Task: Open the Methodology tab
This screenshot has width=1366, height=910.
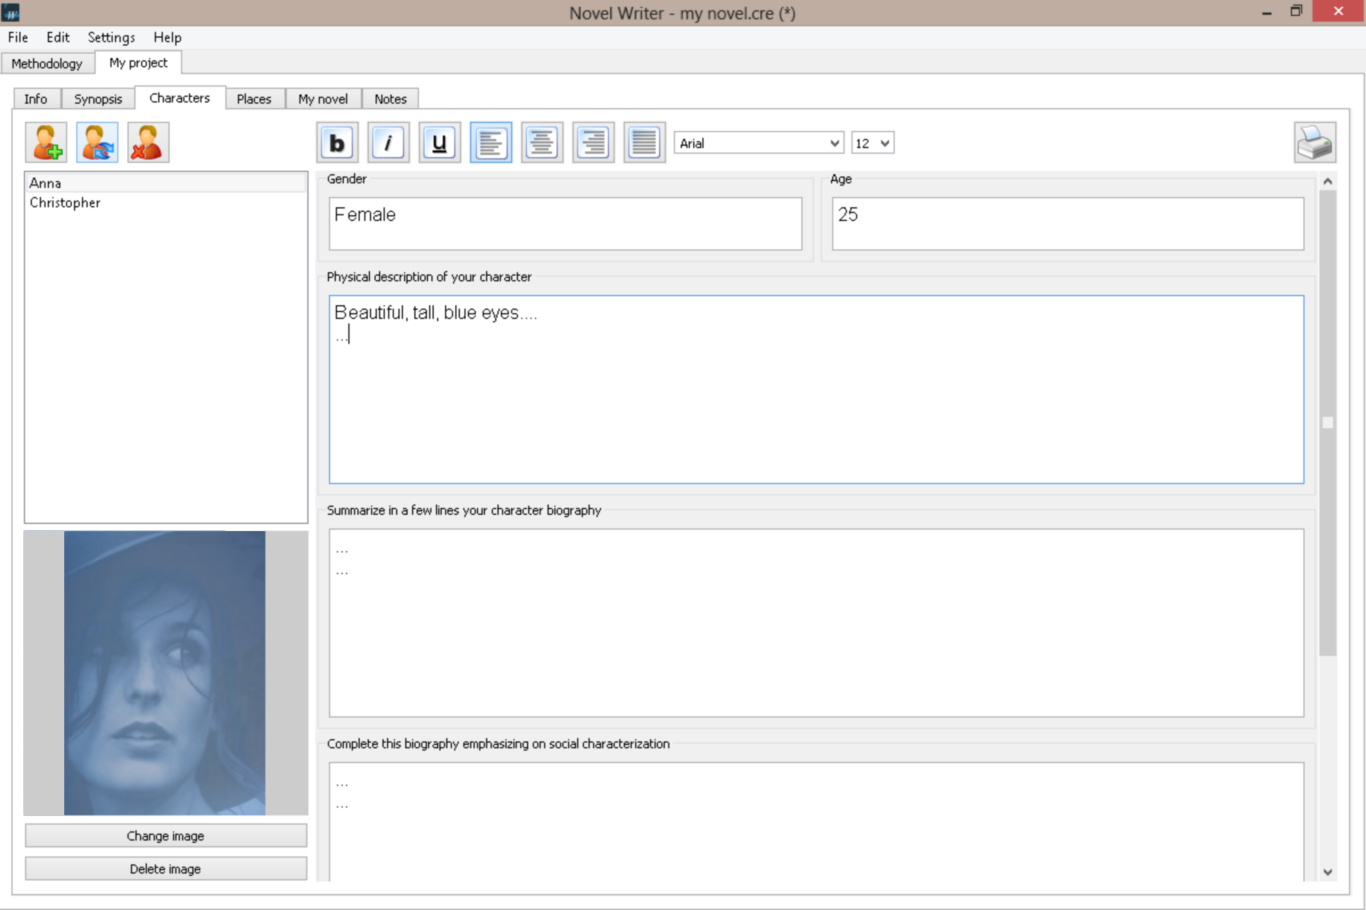Action: (47, 63)
